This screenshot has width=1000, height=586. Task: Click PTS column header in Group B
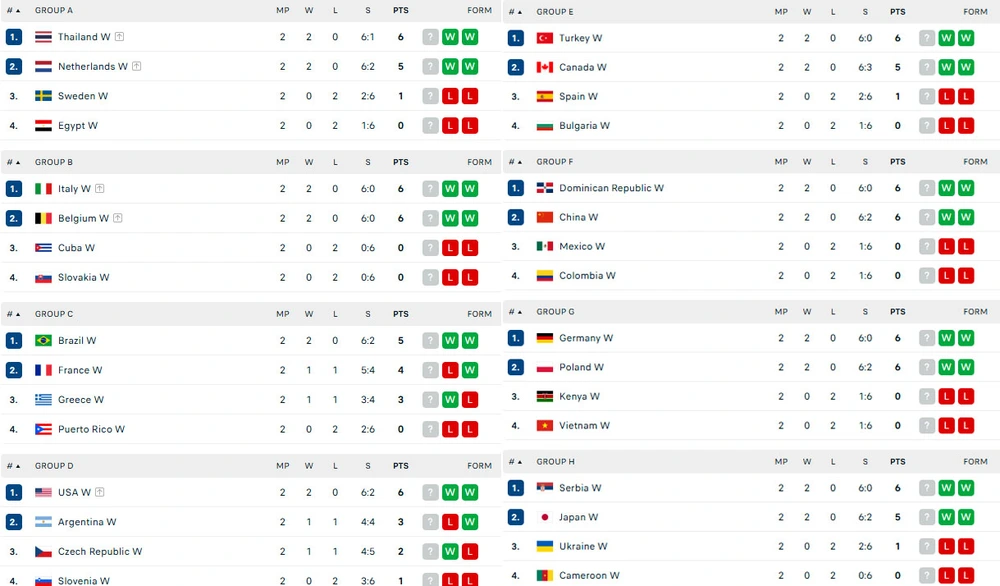(401, 163)
